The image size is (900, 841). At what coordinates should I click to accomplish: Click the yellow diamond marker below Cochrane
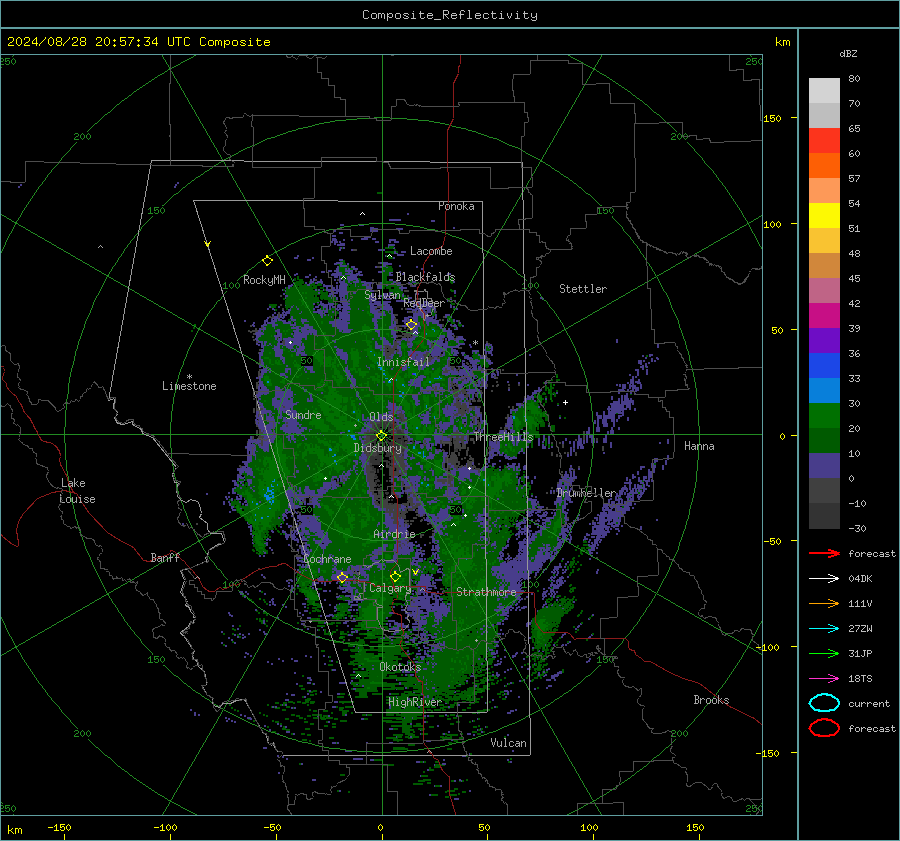342,577
